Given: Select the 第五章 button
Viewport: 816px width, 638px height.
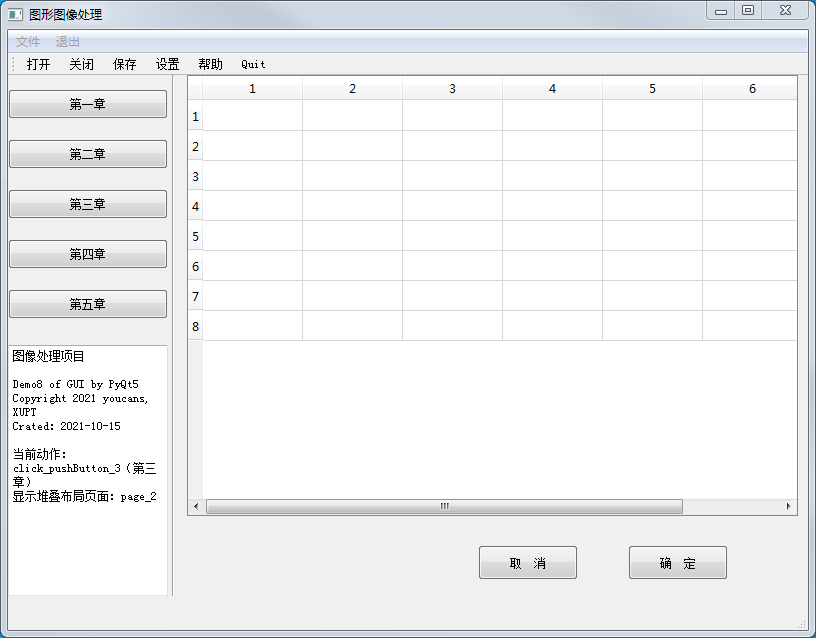Looking at the screenshot, I should pos(88,304).
